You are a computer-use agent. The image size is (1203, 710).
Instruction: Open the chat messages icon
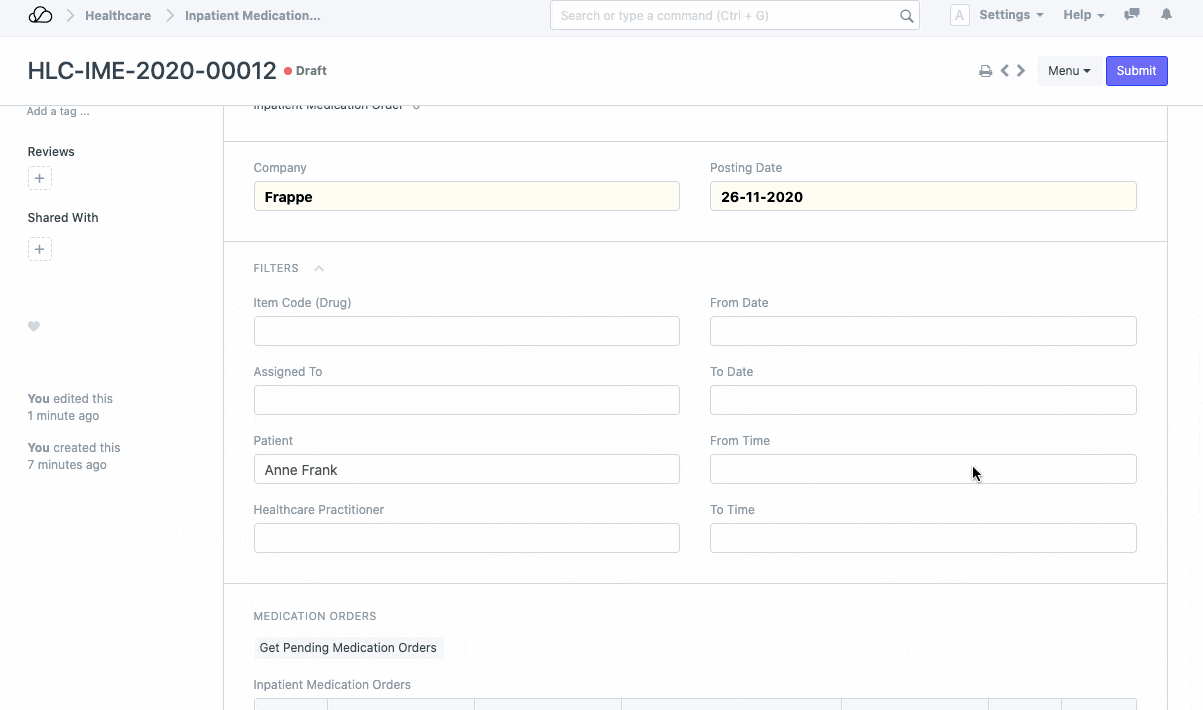pyautogui.click(x=1132, y=15)
